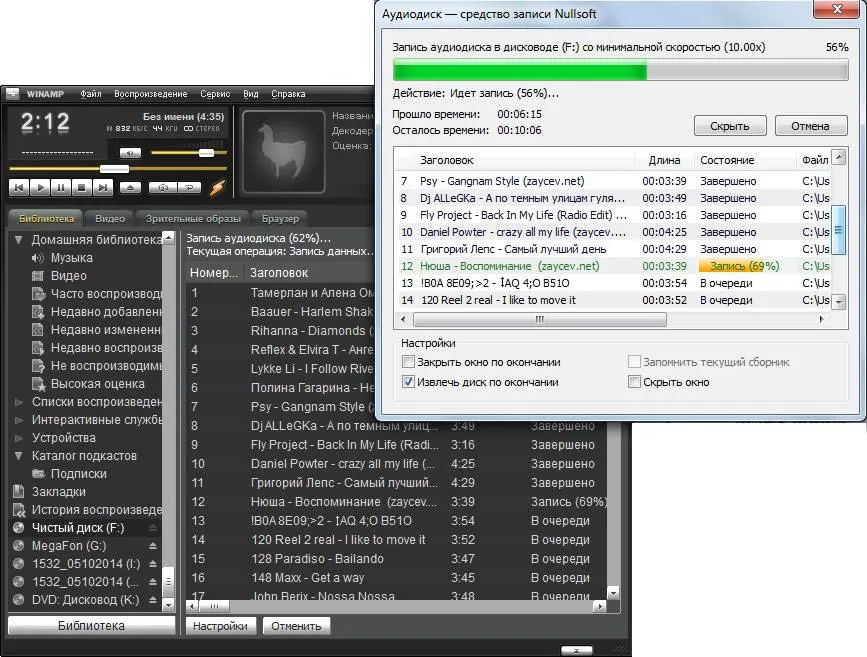Click the previous track button in Winamp
Viewport: 867px width, 657px height.
pyautogui.click(x=19, y=188)
